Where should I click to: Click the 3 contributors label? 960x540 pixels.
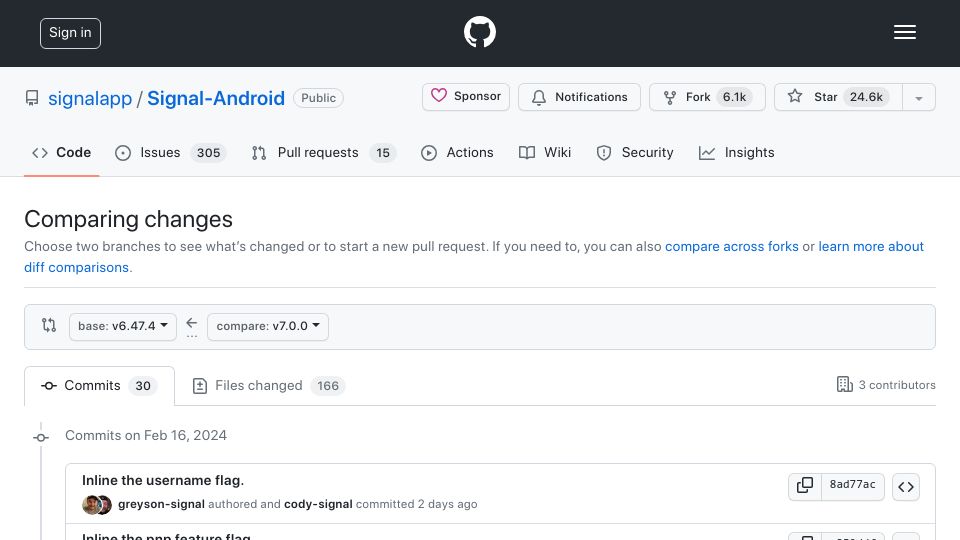pos(886,384)
